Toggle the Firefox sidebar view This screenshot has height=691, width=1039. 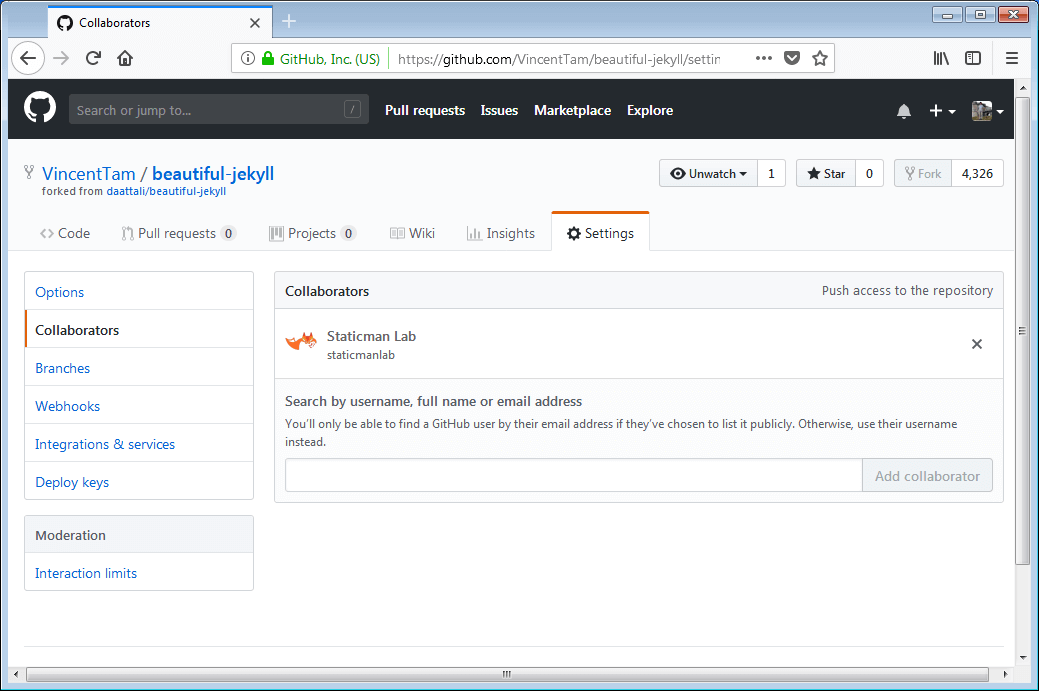(973, 58)
